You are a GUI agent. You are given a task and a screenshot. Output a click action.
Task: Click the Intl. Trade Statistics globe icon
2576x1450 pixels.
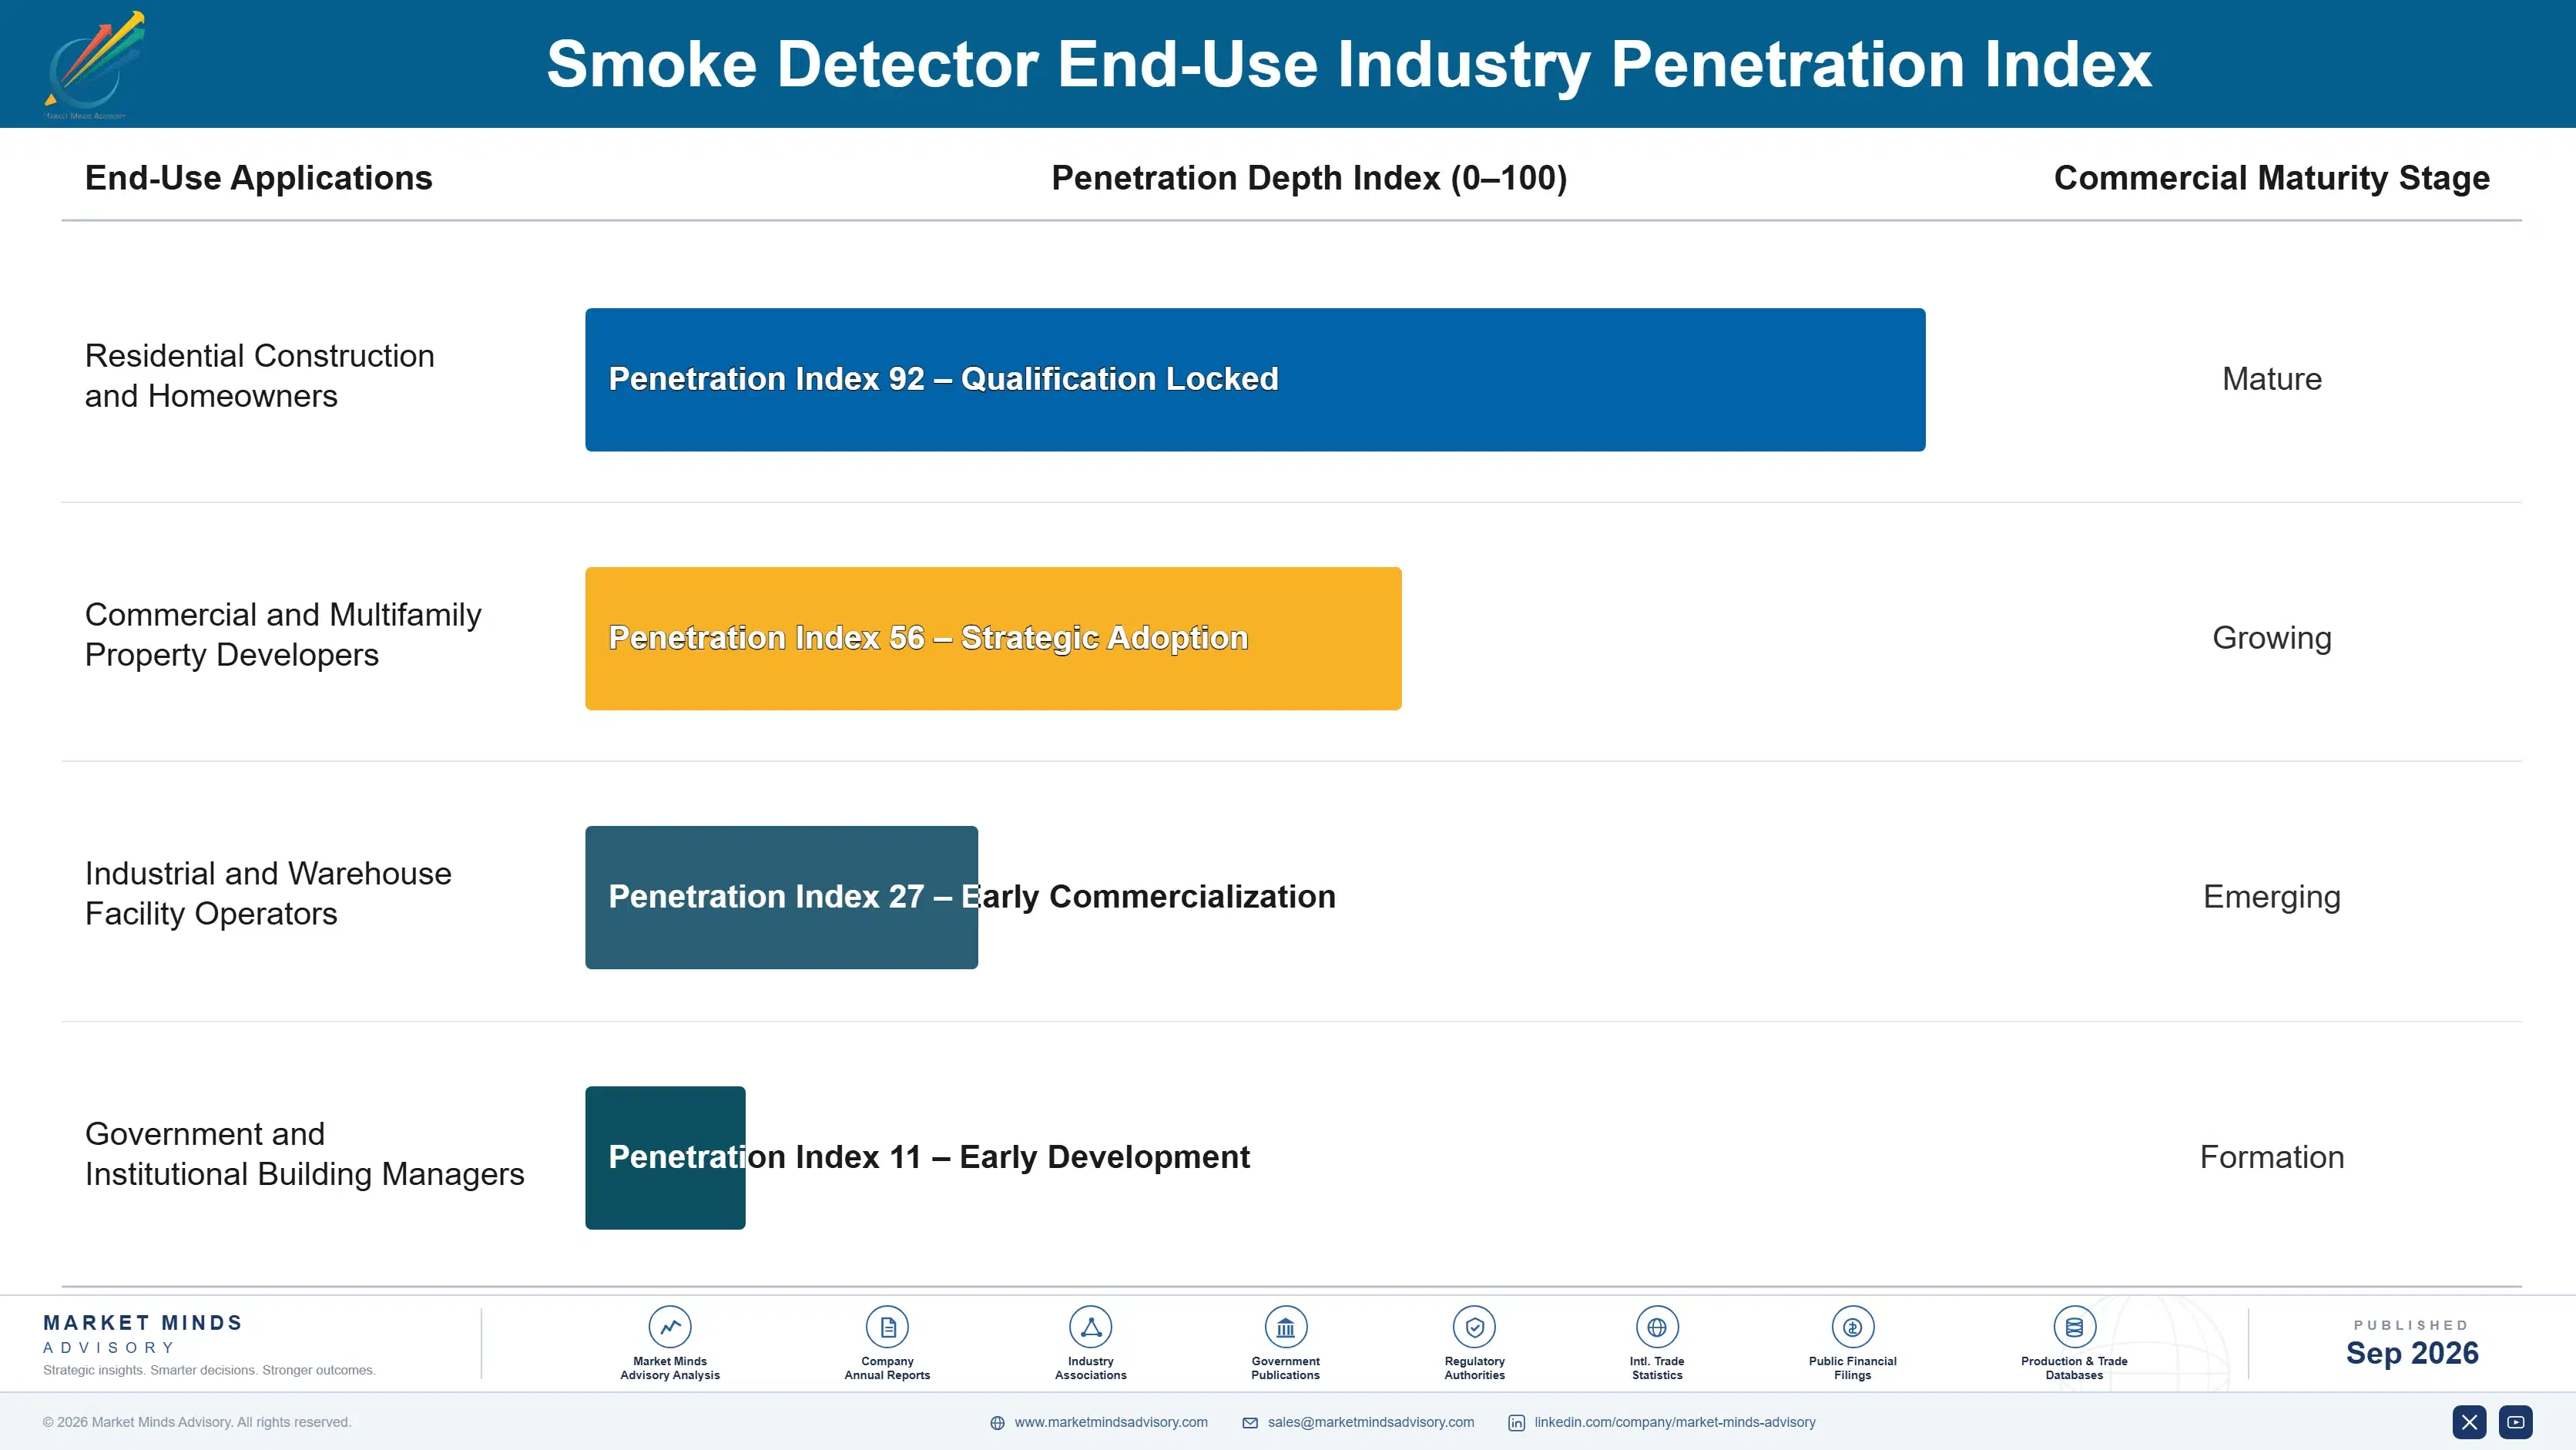click(1657, 1327)
